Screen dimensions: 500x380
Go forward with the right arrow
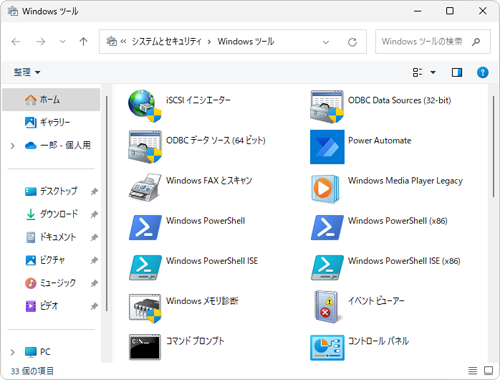(41, 42)
